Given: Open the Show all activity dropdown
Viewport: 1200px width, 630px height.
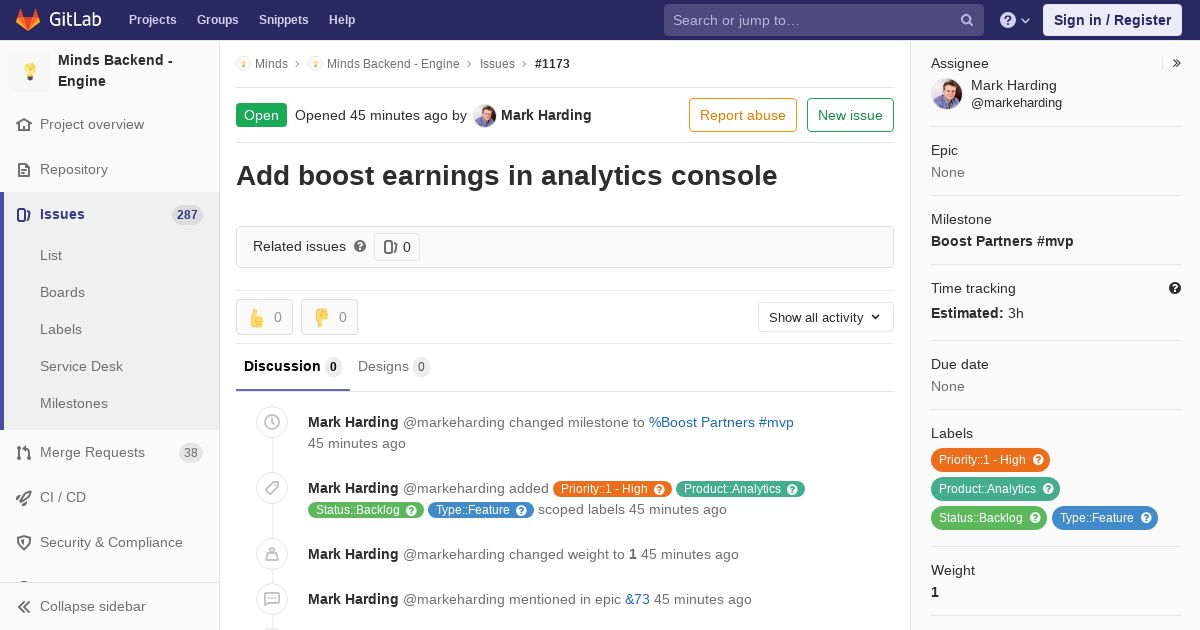Looking at the screenshot, I should [826, 317].
